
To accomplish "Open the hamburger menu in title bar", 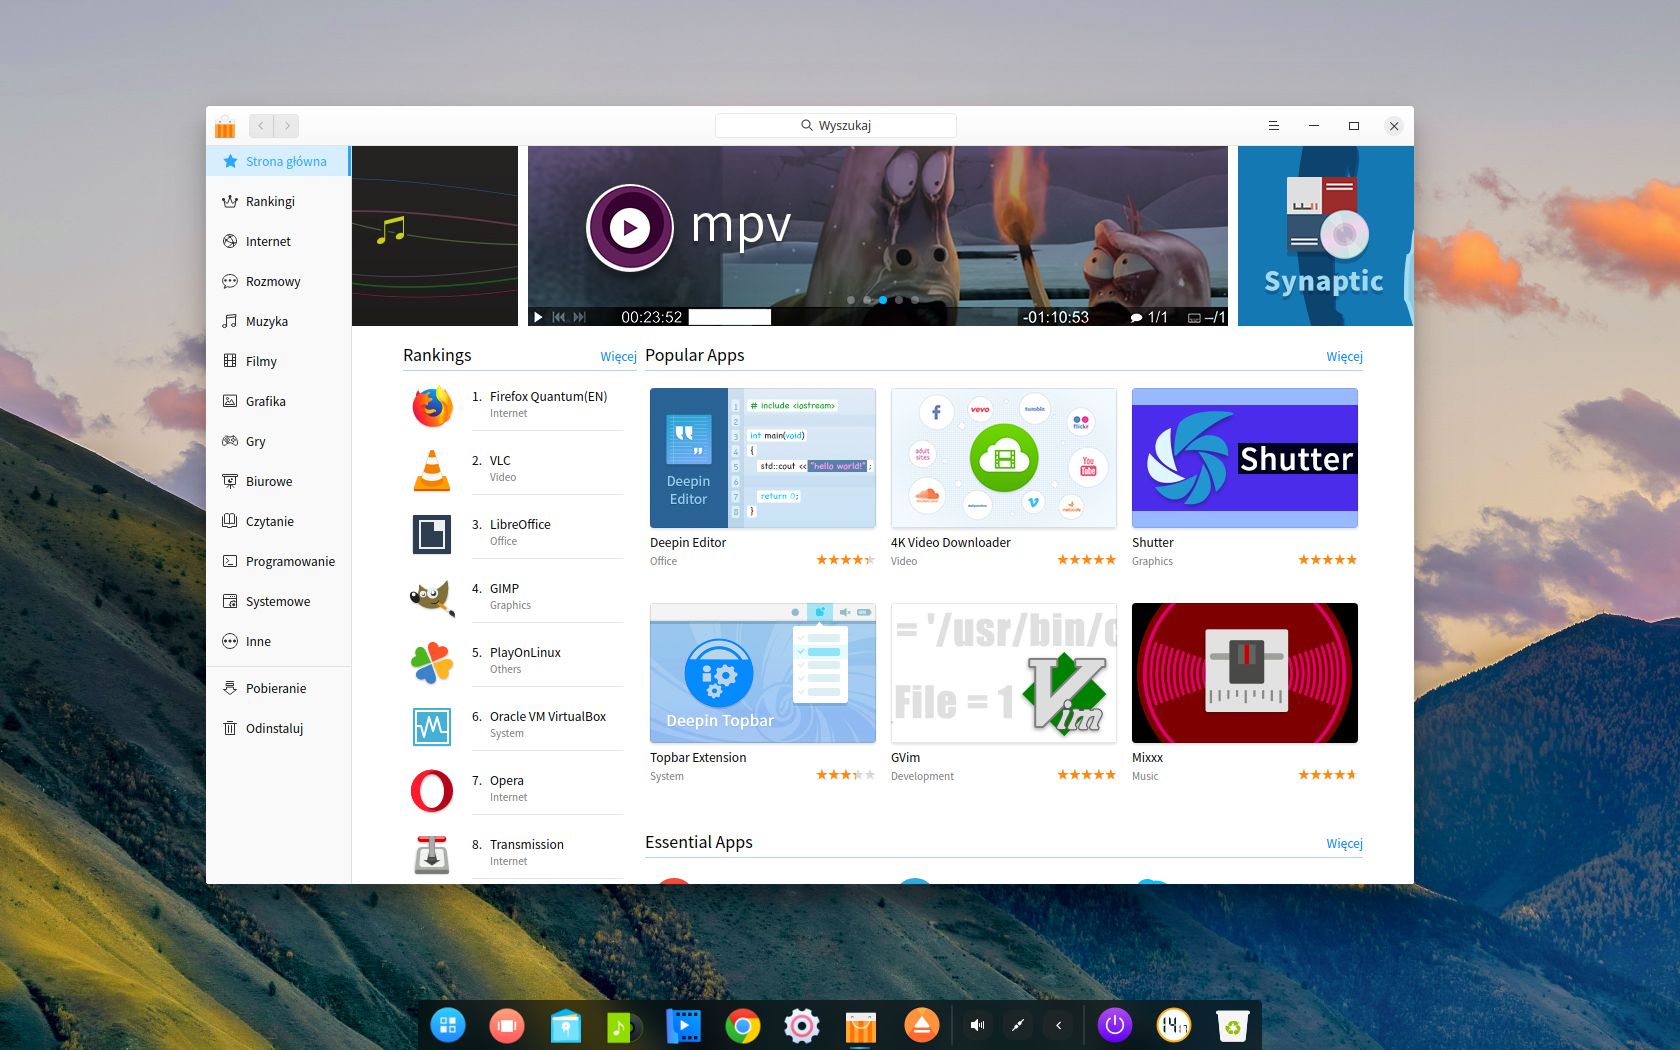I will pos(1274,126).
